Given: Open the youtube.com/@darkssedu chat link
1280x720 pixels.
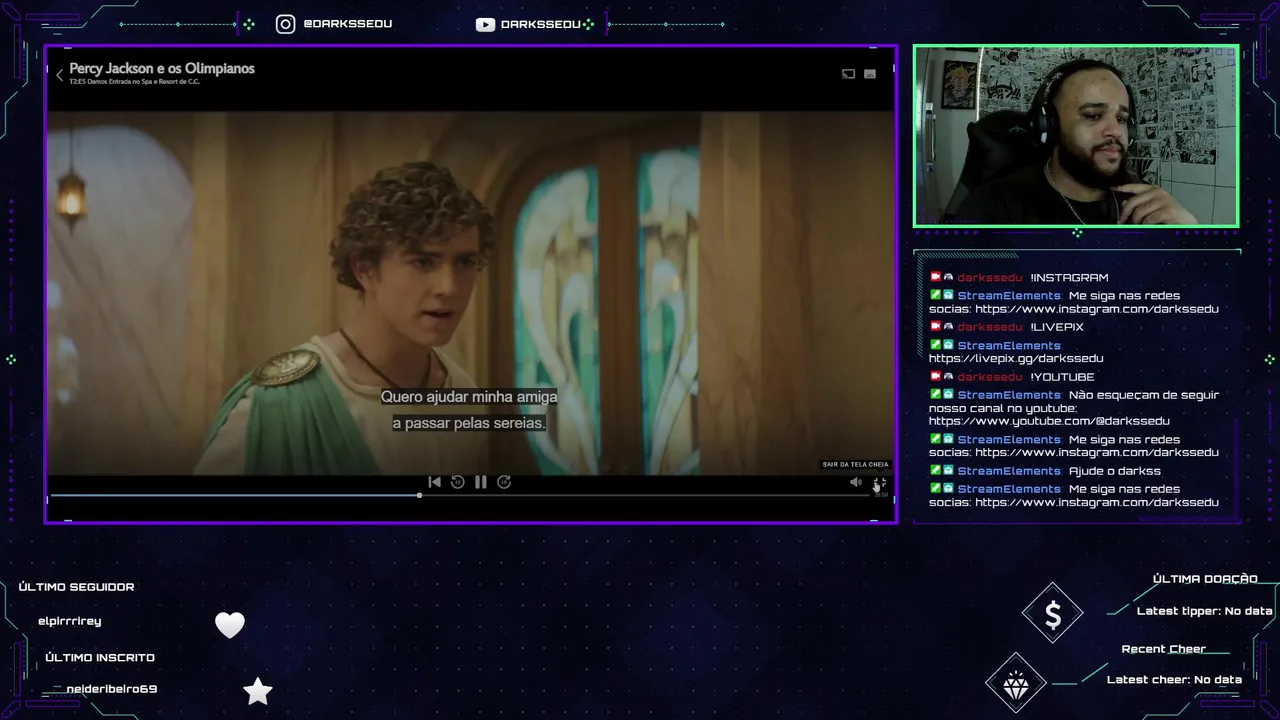Looking at the screenshot, I should pos(1049,421).
